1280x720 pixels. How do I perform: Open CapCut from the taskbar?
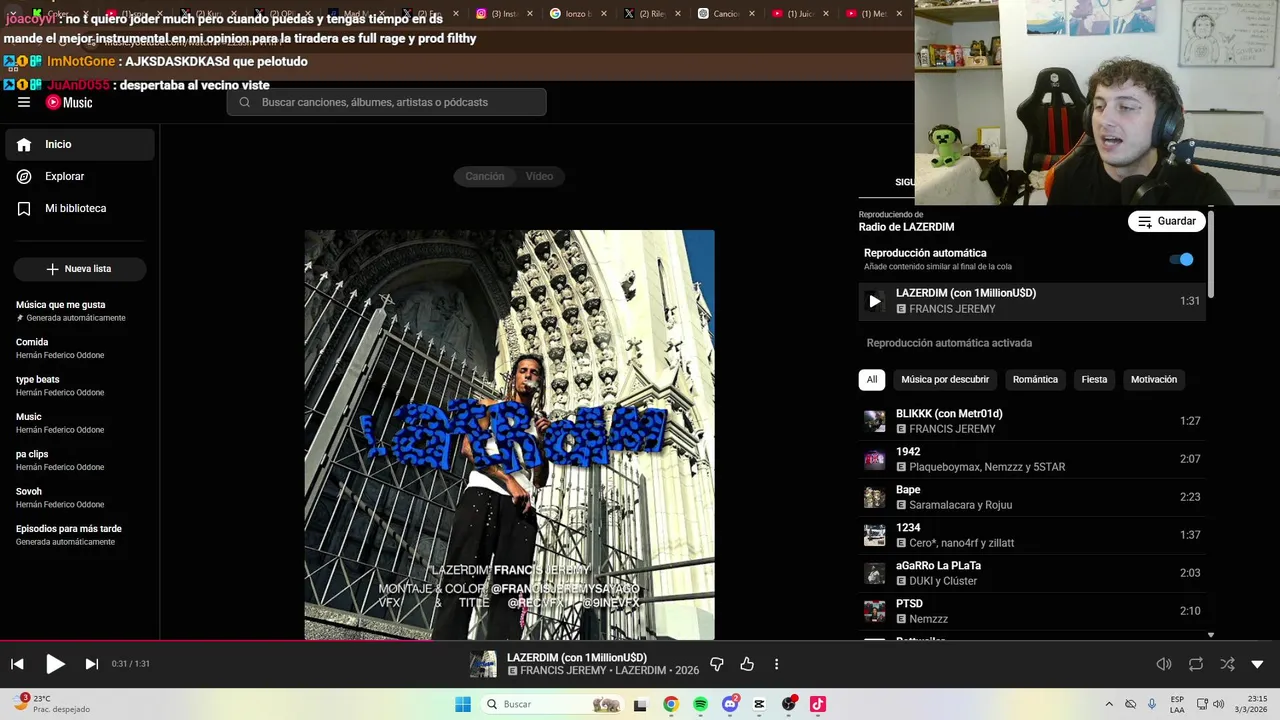pyautogui.click(x=759, y=704)
